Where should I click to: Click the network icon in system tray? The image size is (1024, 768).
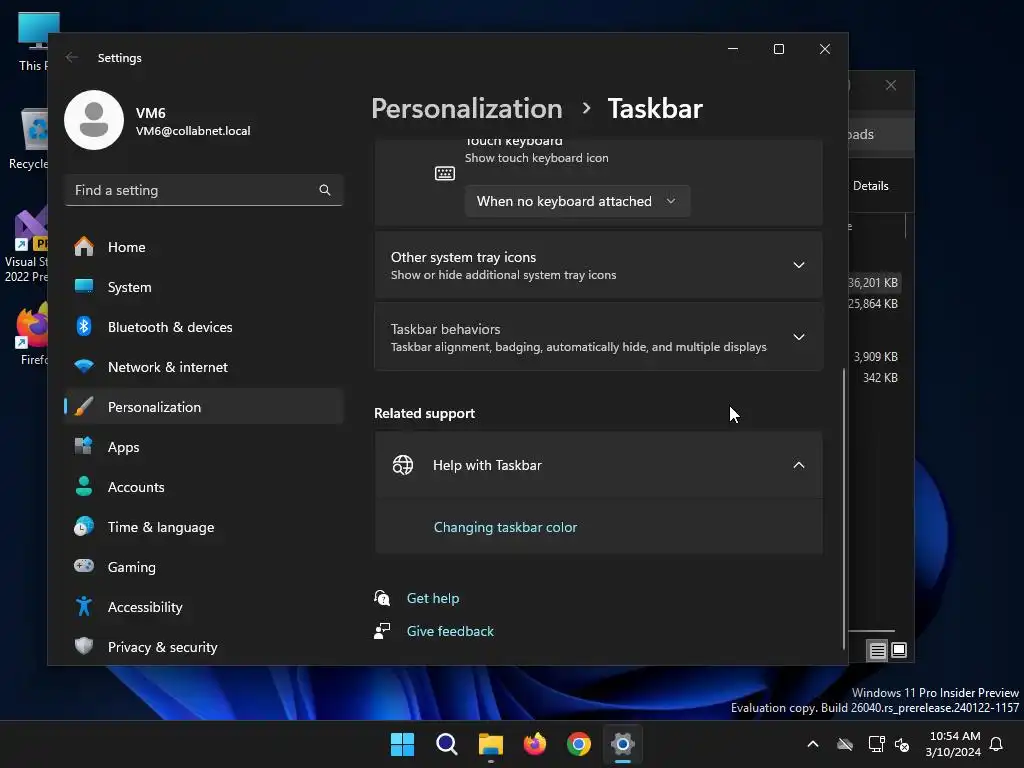point(876,744)
